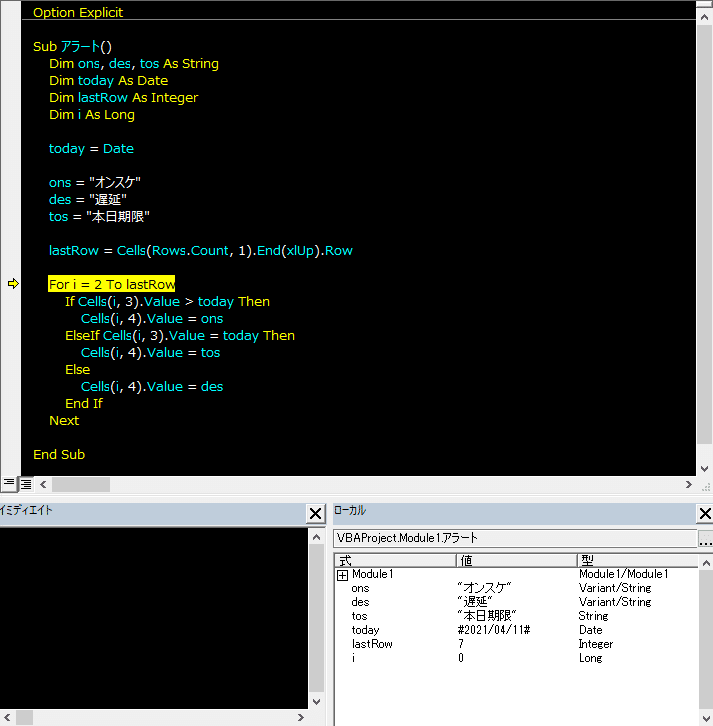
Task: Click the "本日期限" value in Locals
Action: coord(487,616)
